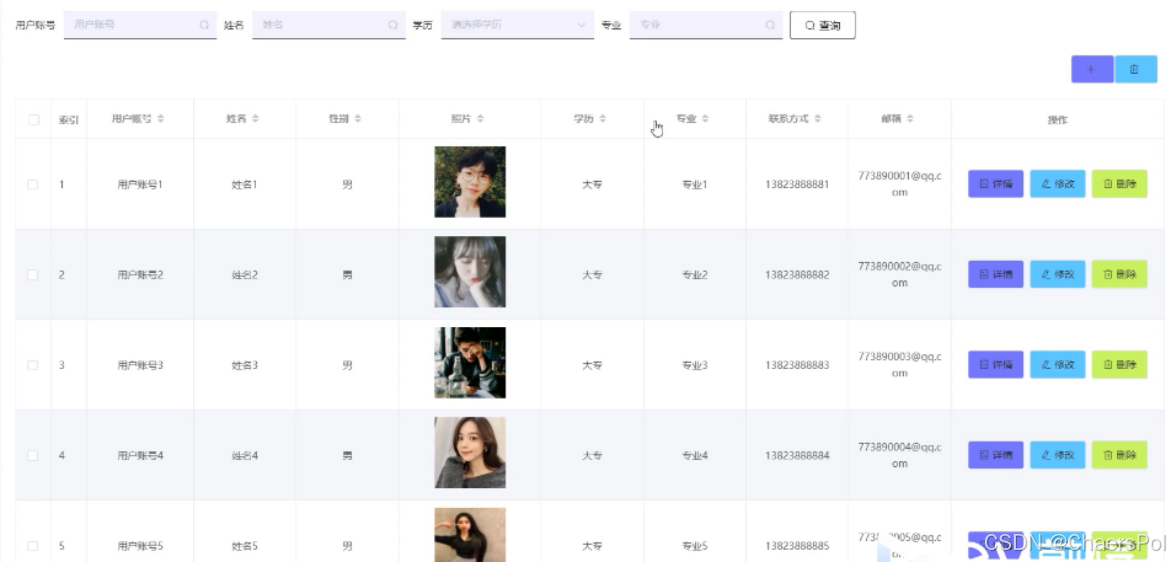Sort by the 学历 column header
This screenshot has width=1171, height=563.
click(589, 119)
